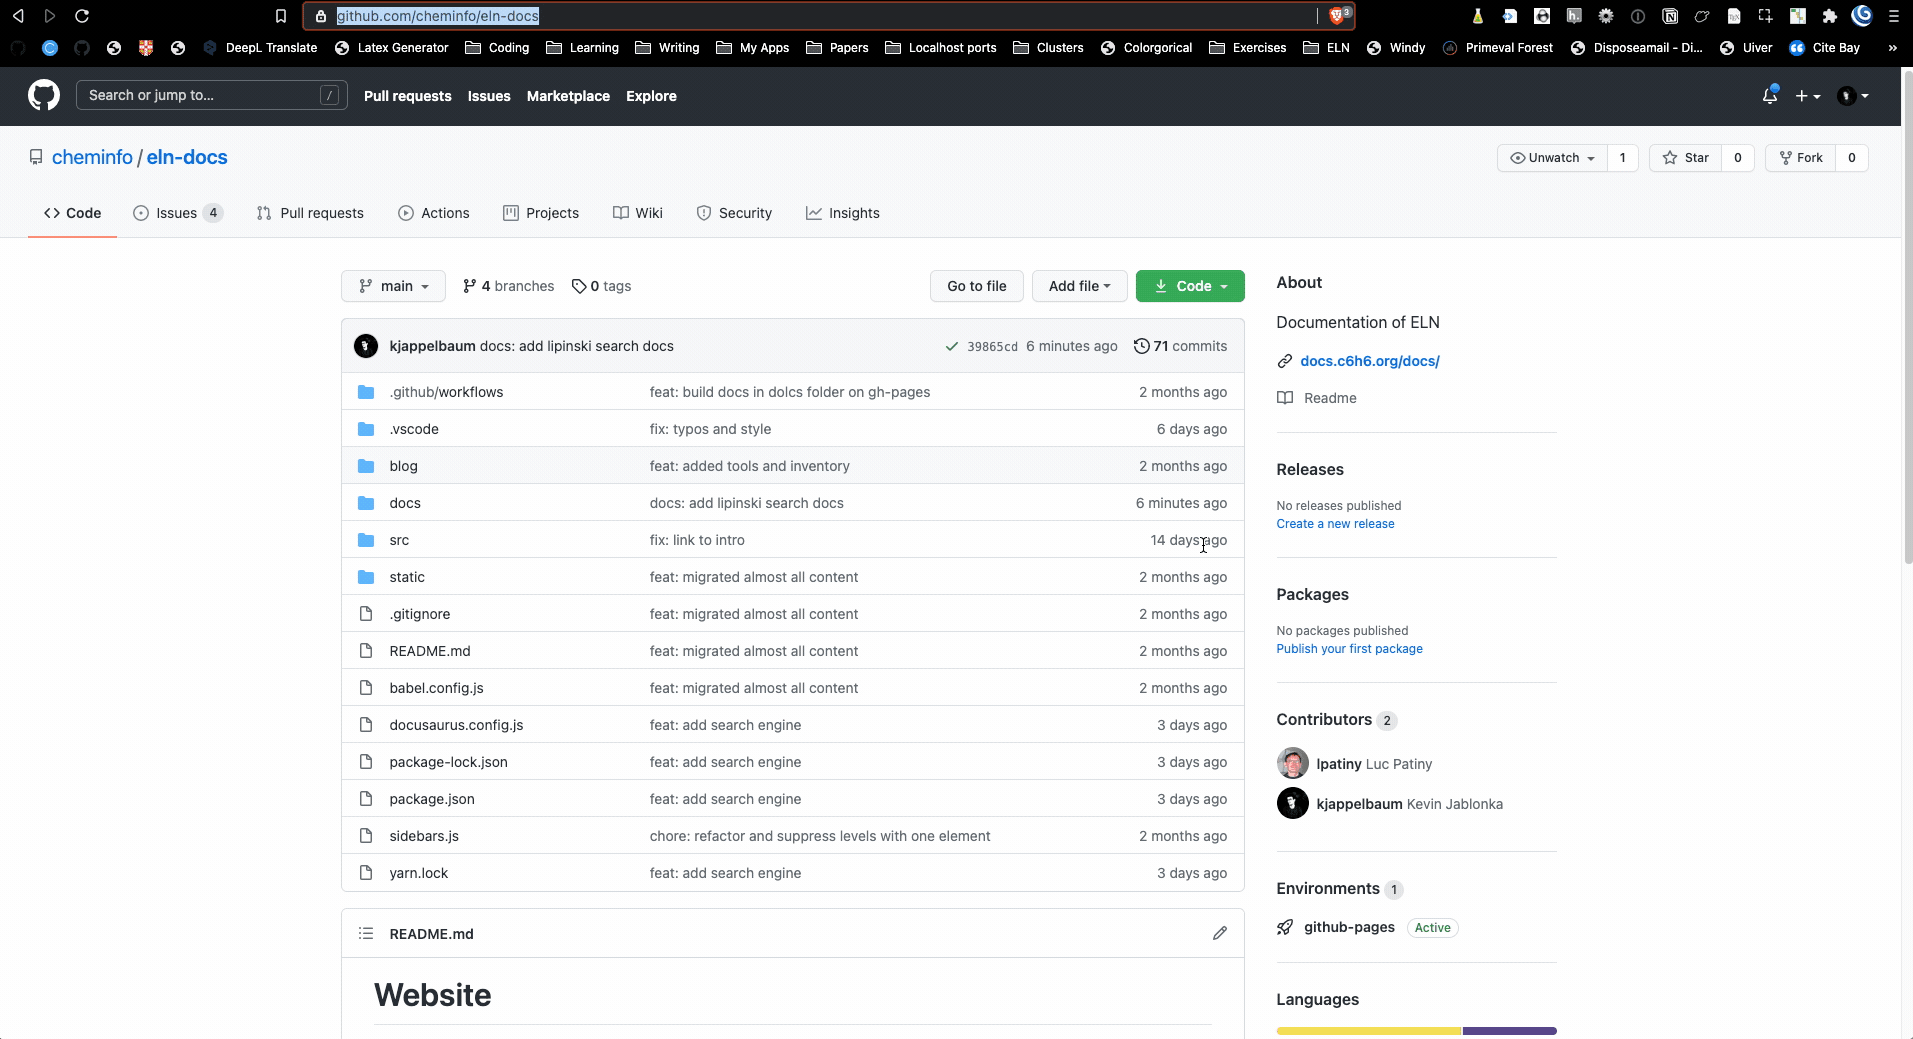The image size is (1913, 1039).
Task: Click the browser back arrow
Action: (18, 16)
